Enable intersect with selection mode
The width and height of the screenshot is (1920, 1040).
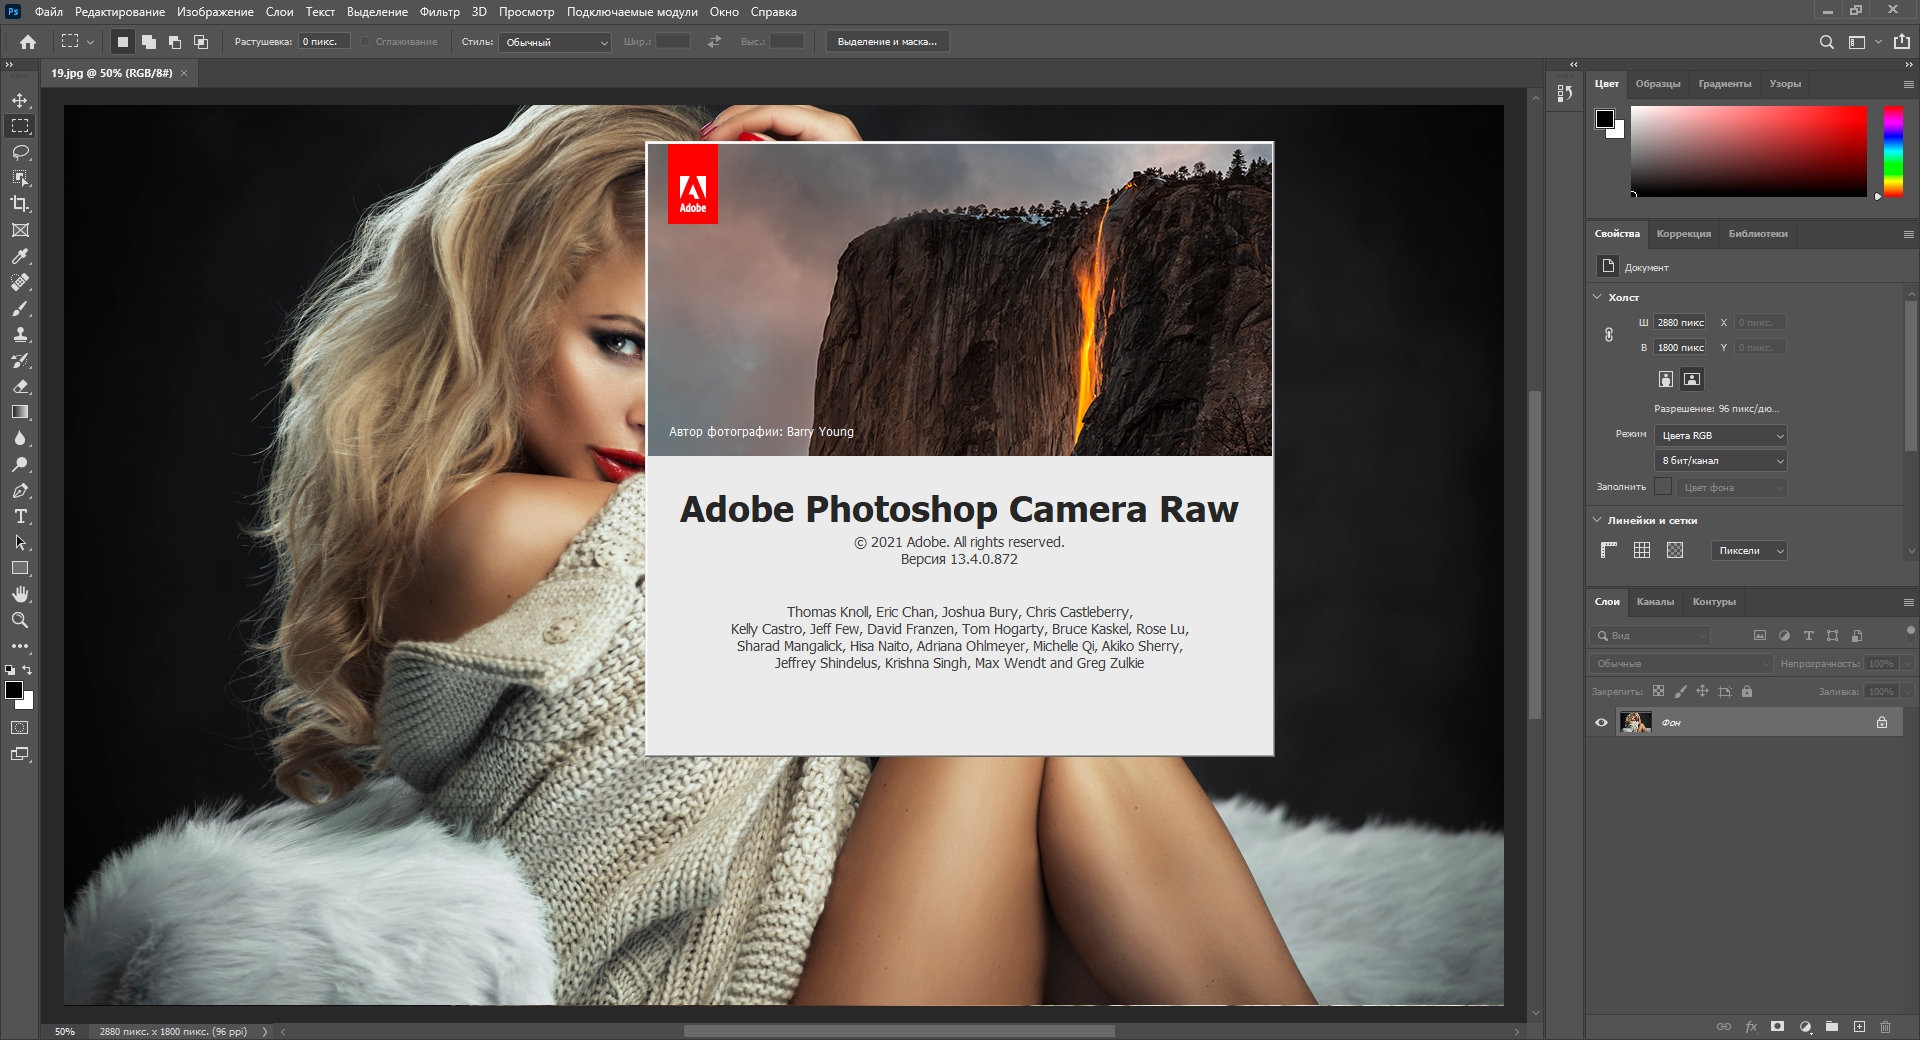(x=201, y=42)
